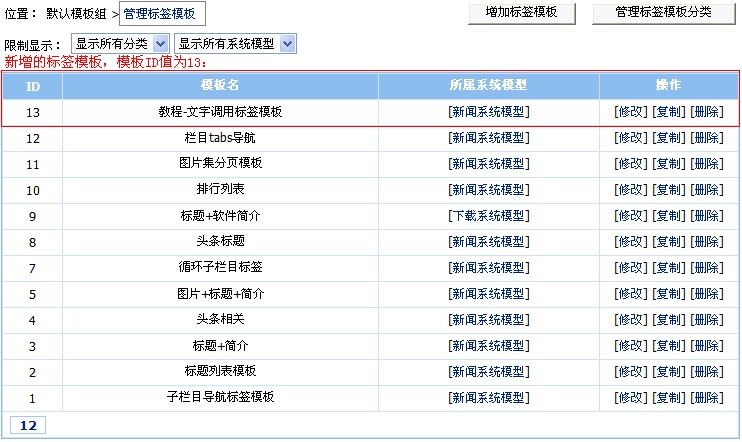Click 修改 for template ID 13
The width and height of the screenshot is (742, 442).
tap(630, 112)
